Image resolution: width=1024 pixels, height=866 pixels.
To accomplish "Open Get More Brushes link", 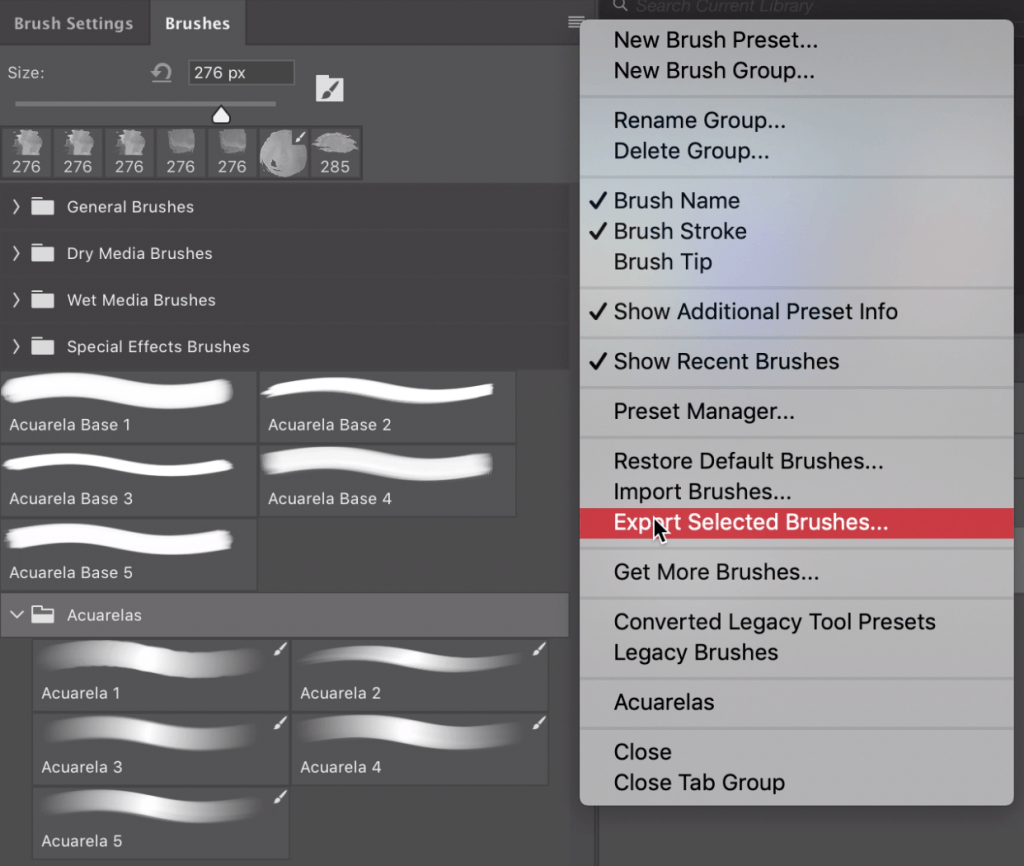I will (716, 572).
